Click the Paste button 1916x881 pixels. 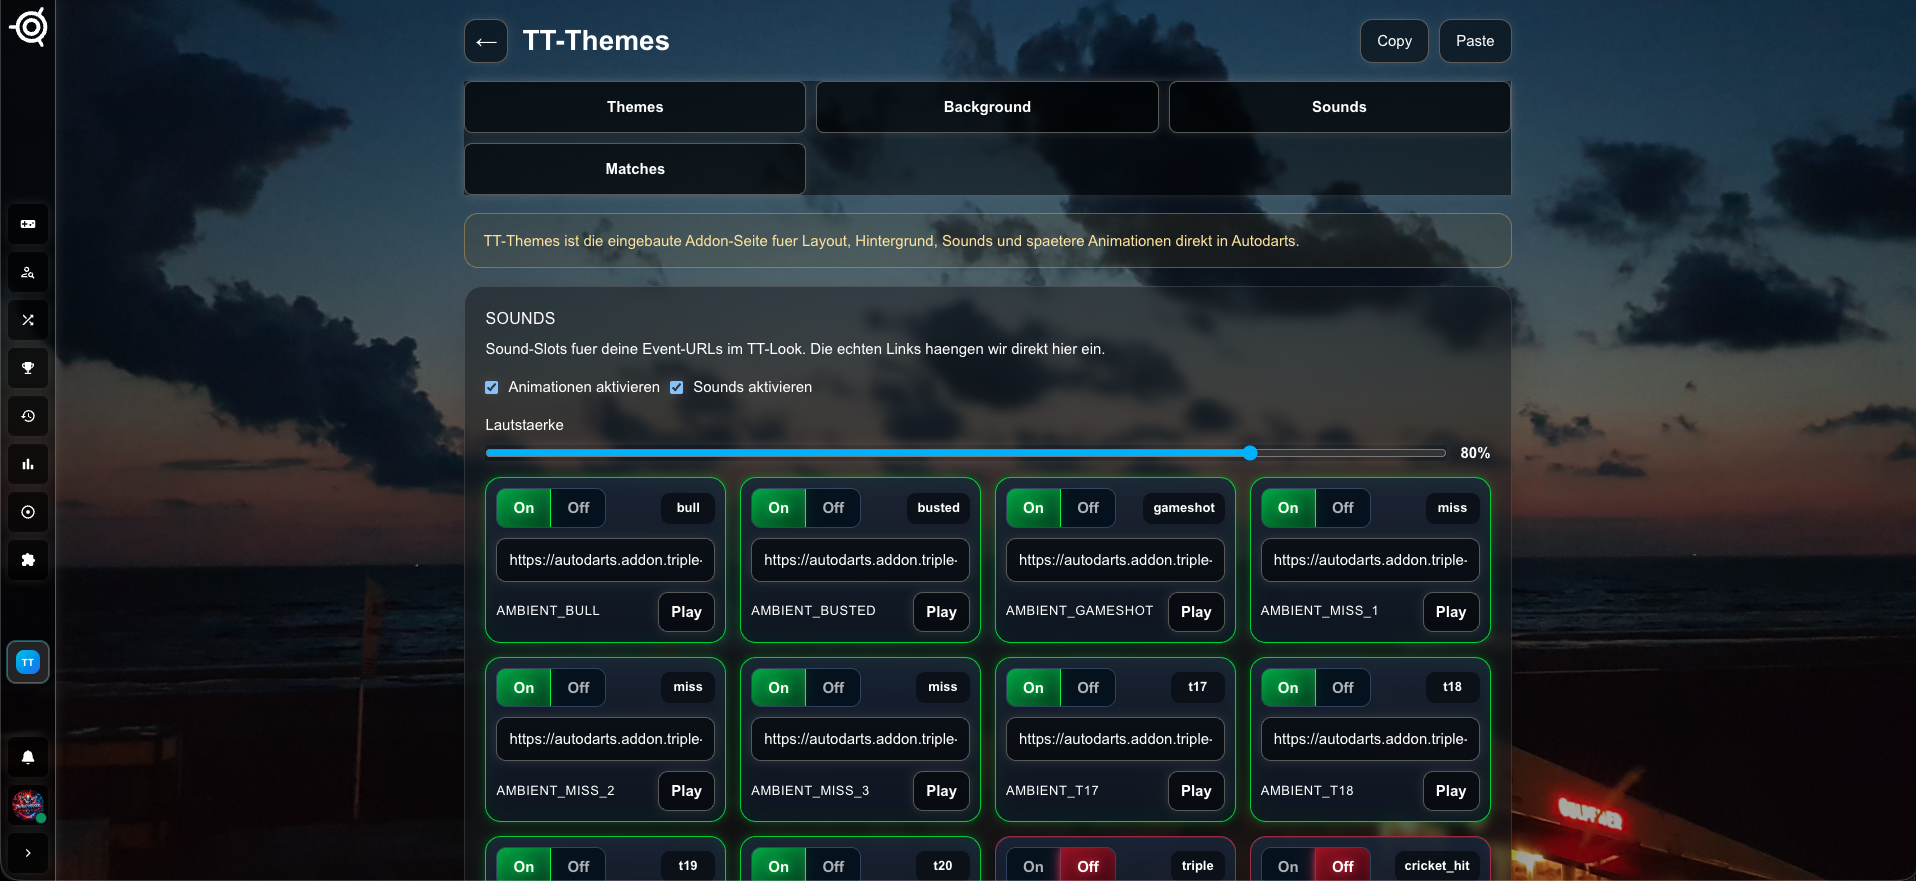pos(1475,41)
